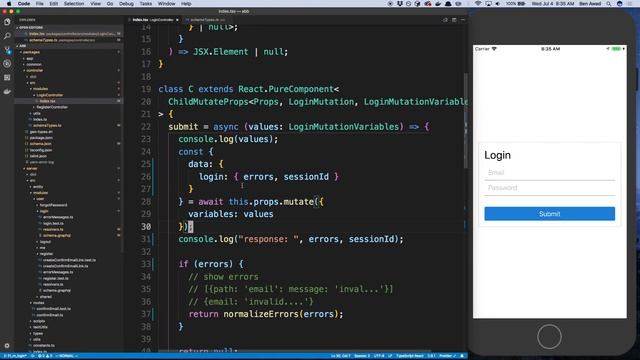Click the Spaces indentation status item
Screen dimensions: 640x360
362,356
